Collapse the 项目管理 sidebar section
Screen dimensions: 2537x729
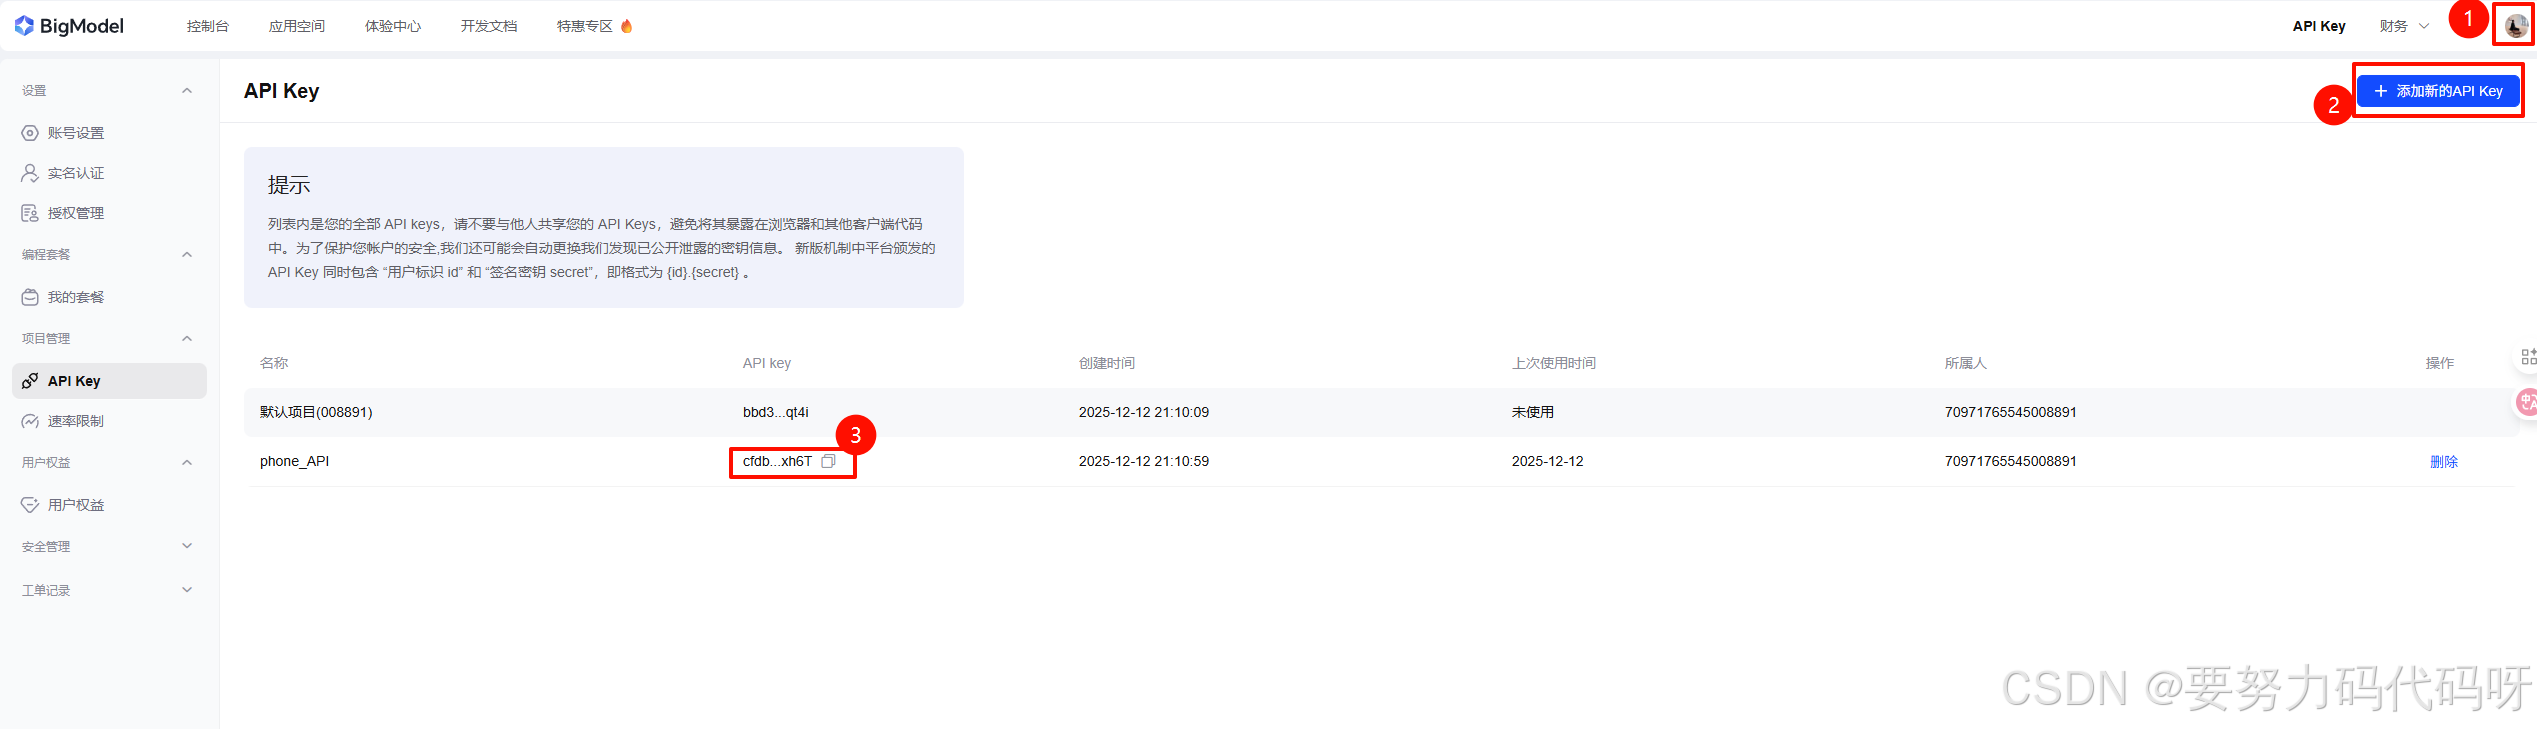(x=187, y=339)
